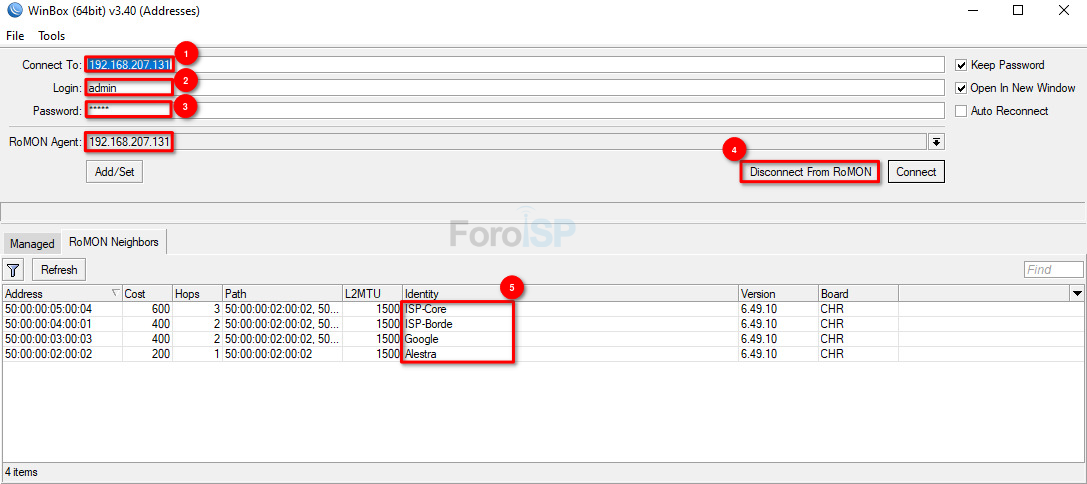The image size is (1087, 484).
Task: Click the Add/Set button
Action: click(114, 172)
